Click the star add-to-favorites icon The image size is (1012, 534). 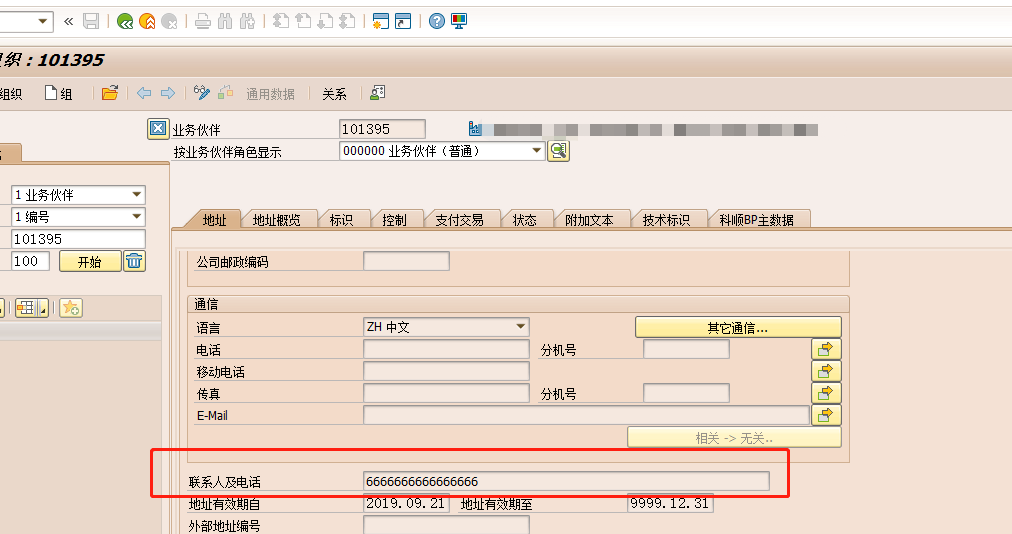point(70,308)
